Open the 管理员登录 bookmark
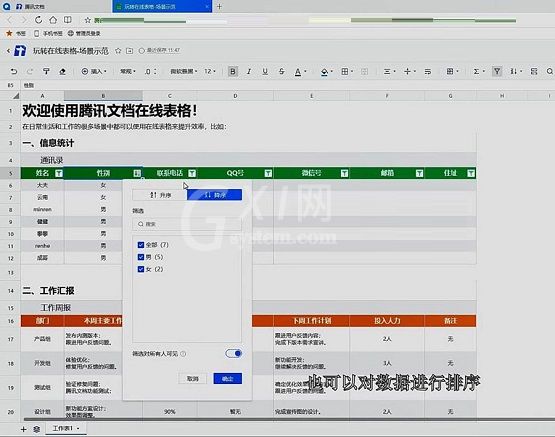 click(84, 33)
